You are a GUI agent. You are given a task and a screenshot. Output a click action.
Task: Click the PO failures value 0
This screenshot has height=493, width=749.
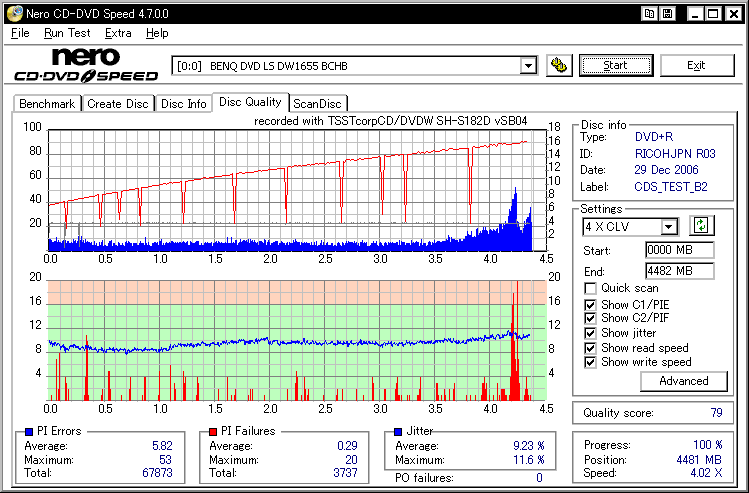tap(539, 478)
